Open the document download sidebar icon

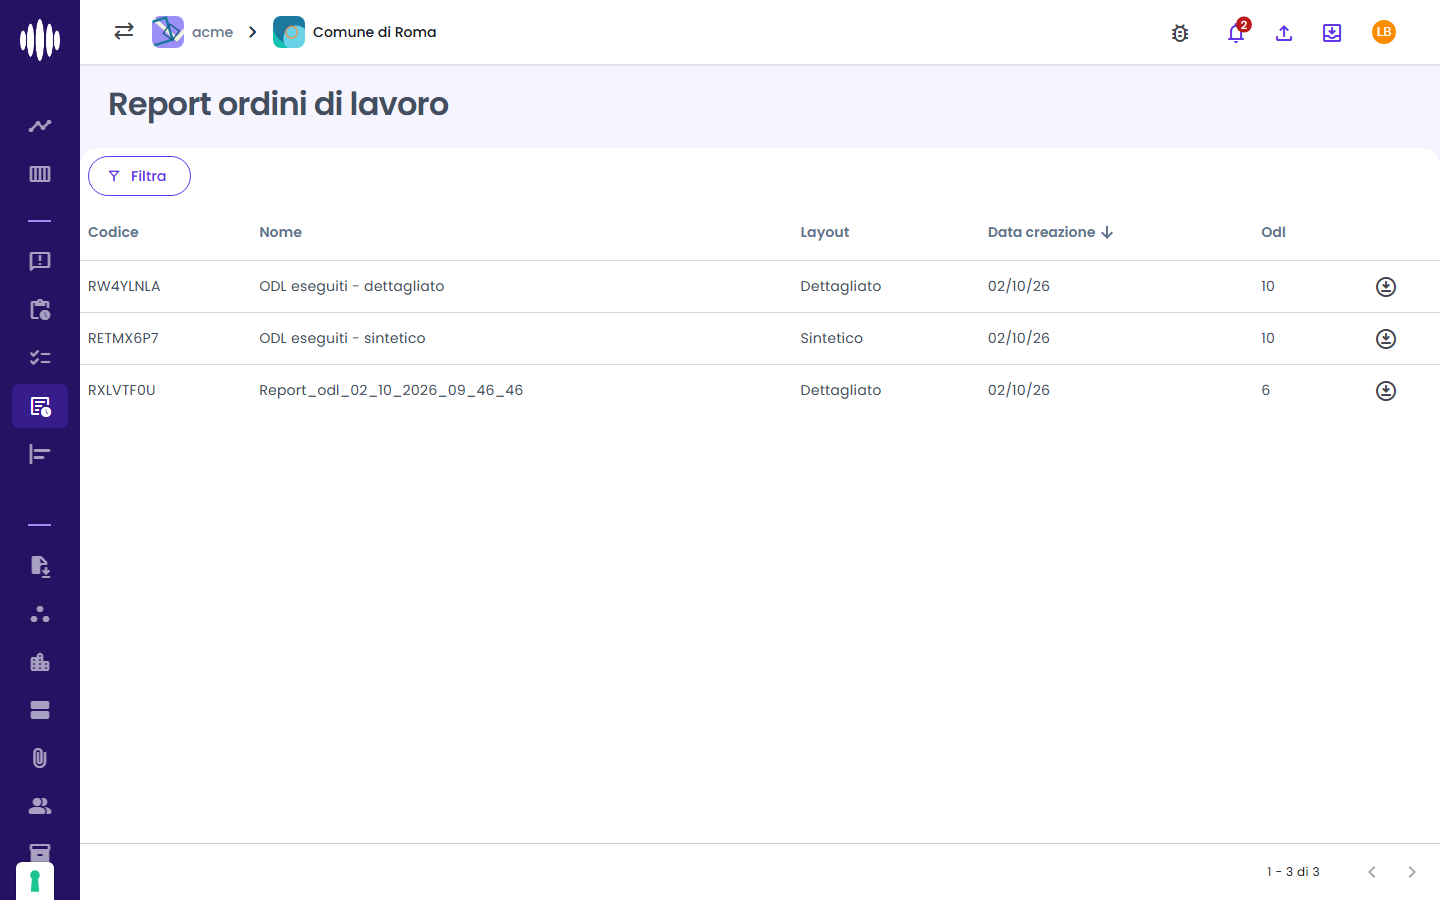click(x=40, y=566)
